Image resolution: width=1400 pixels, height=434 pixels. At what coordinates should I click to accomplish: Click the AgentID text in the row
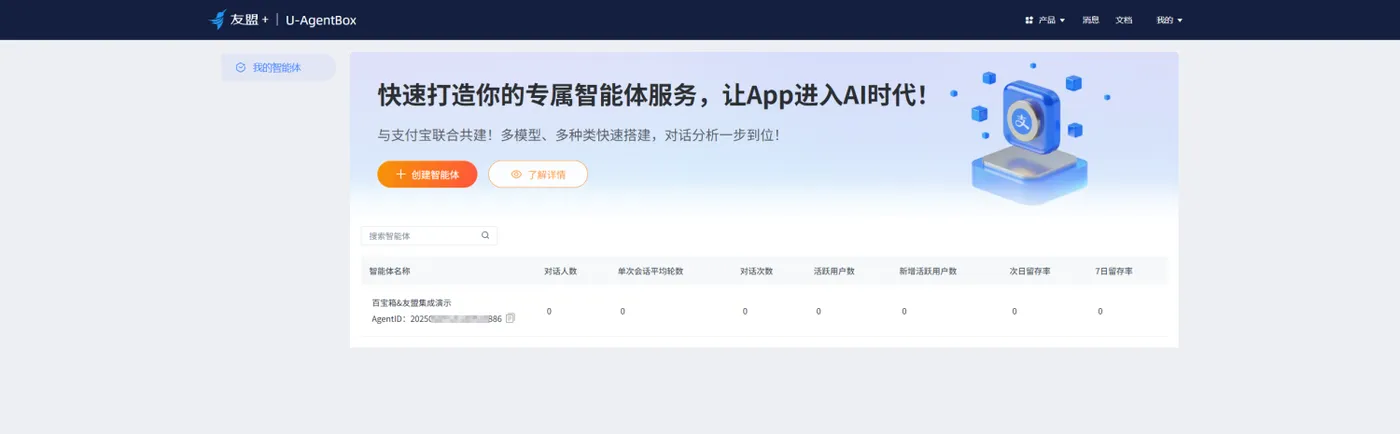pos(436,318)
